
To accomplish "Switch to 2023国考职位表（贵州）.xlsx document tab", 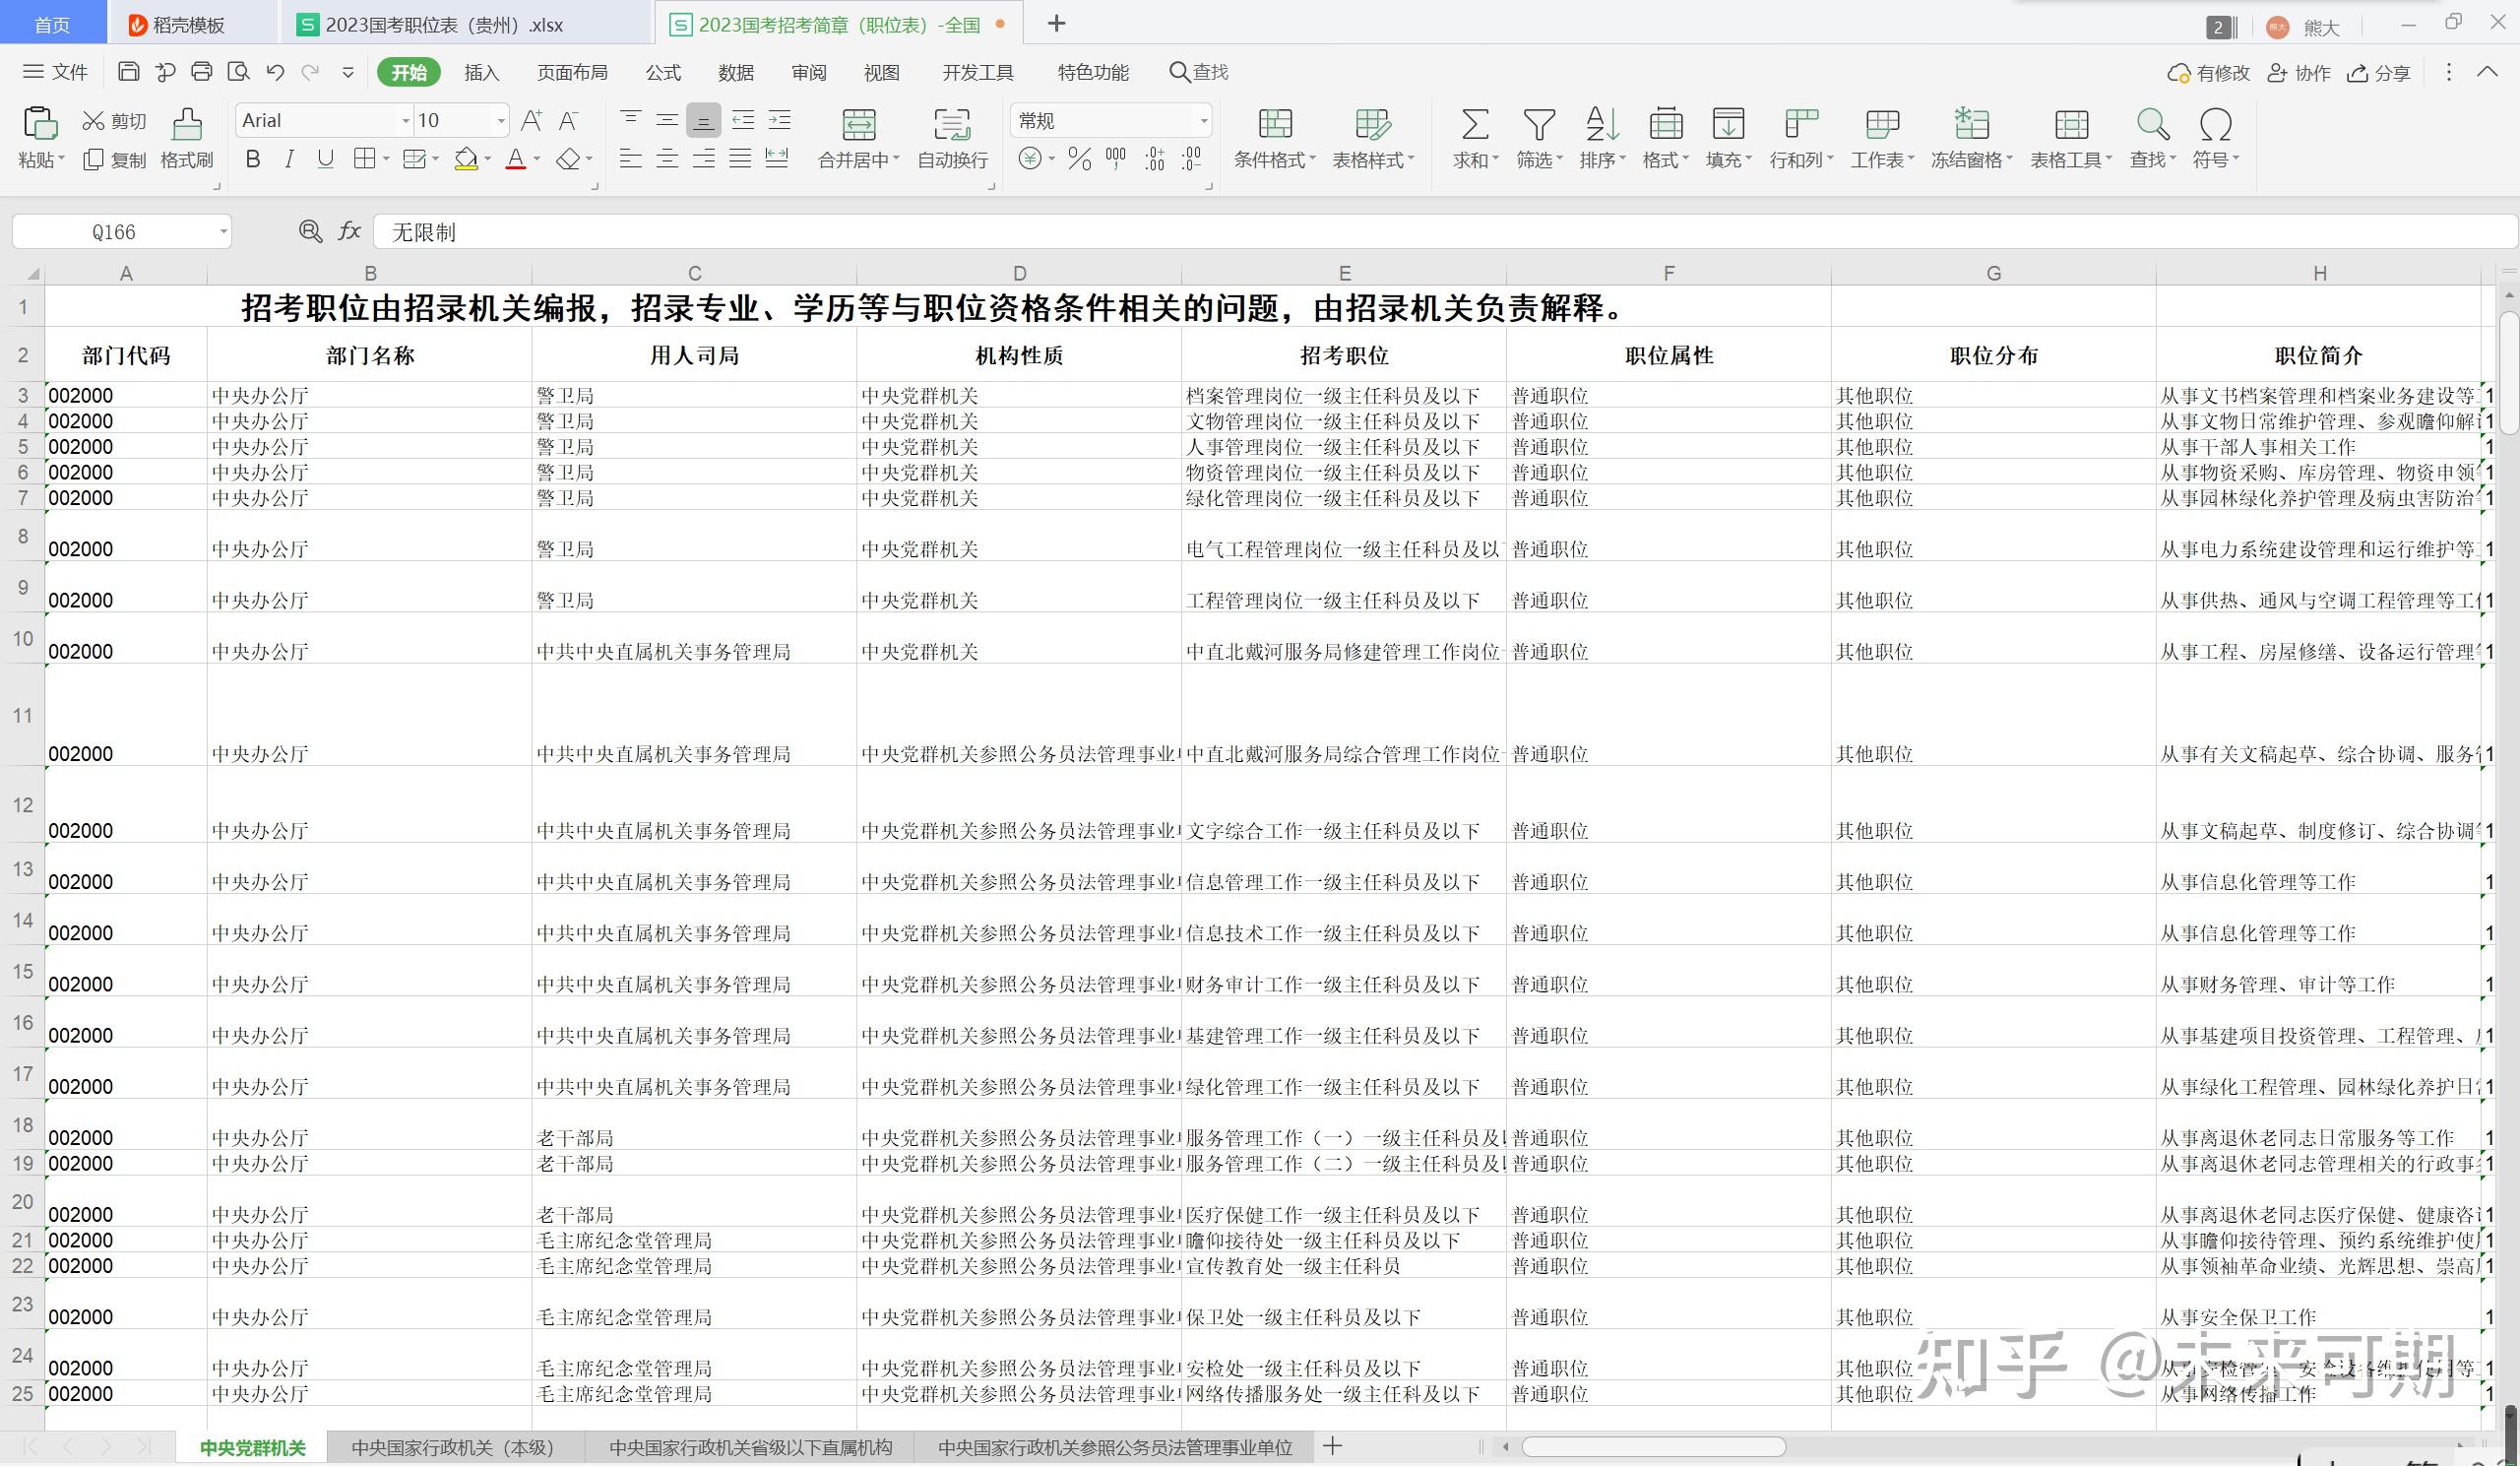I will pyautogui.click(x=465, y=24).
